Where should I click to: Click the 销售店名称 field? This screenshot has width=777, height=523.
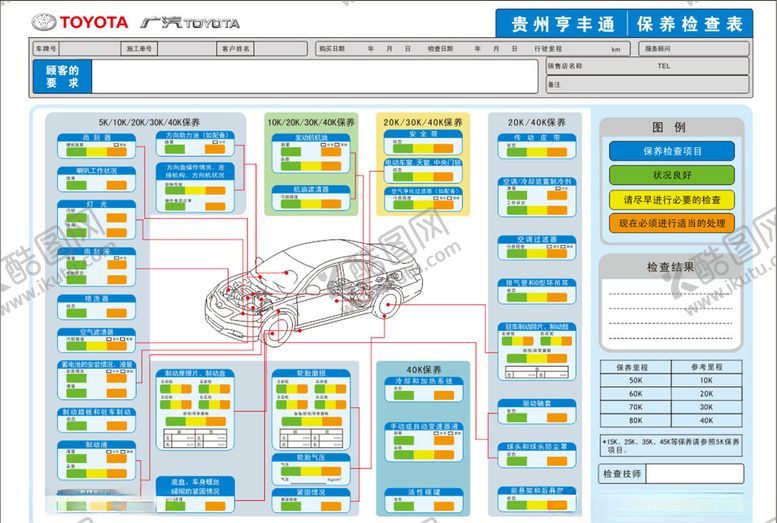coord(648,66)
